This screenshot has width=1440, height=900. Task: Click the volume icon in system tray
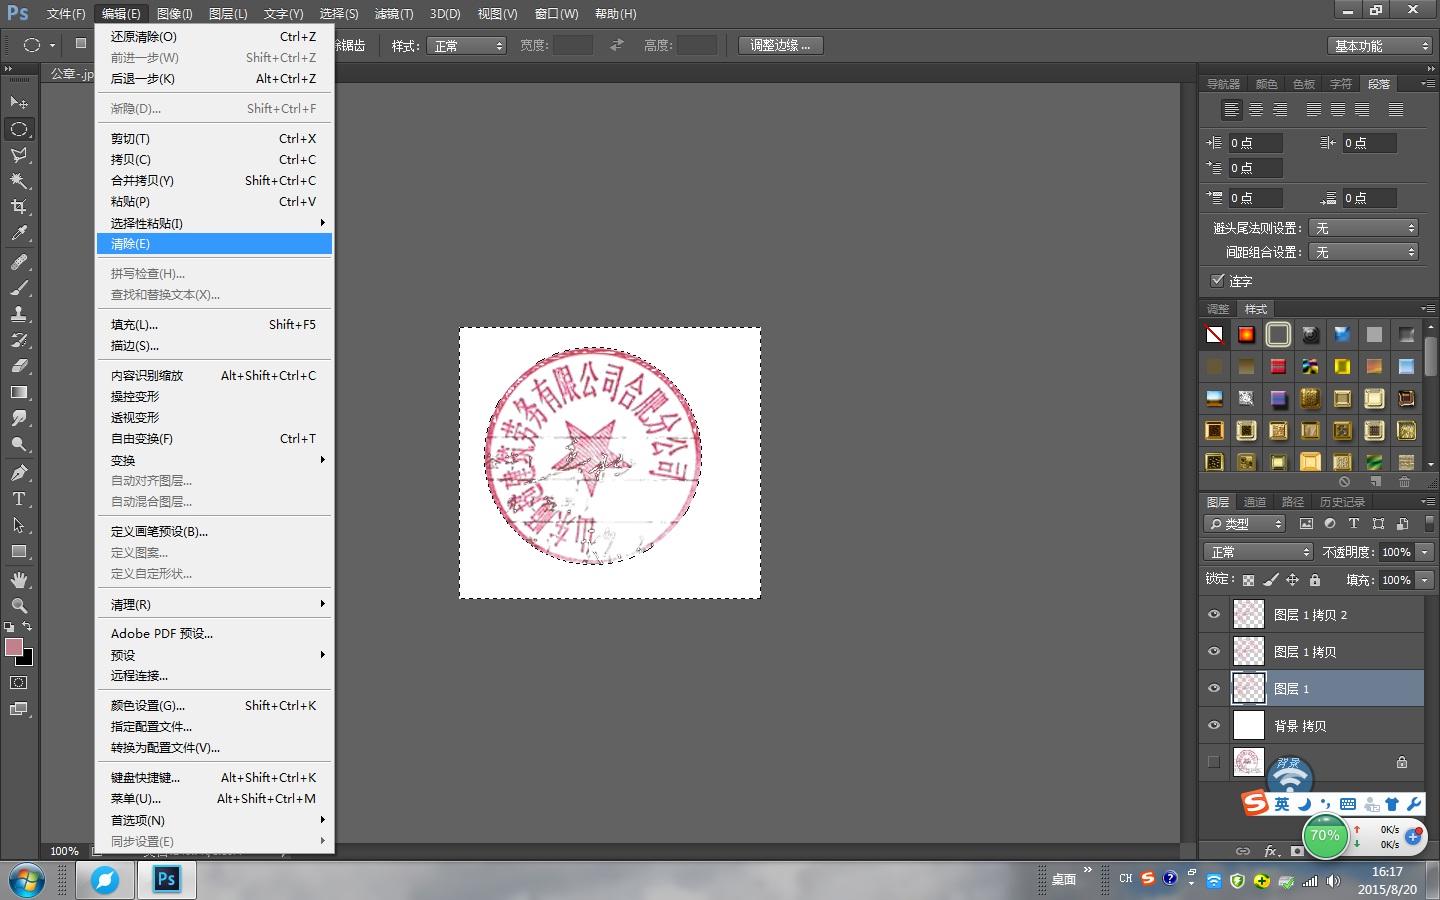[x=1333, y=881]
